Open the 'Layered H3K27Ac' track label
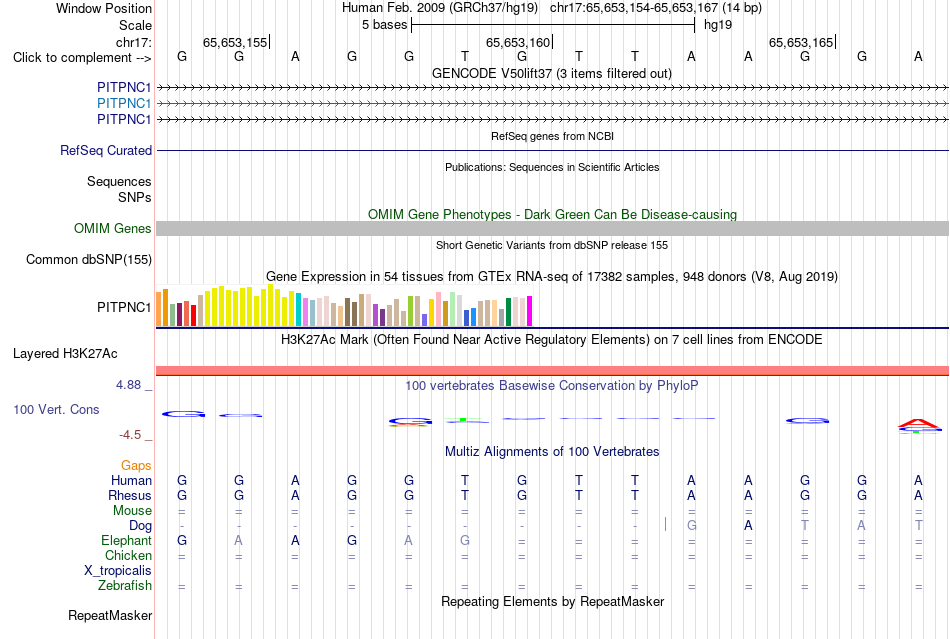Screen dimensions: 950x639 [x=65, y=354]
